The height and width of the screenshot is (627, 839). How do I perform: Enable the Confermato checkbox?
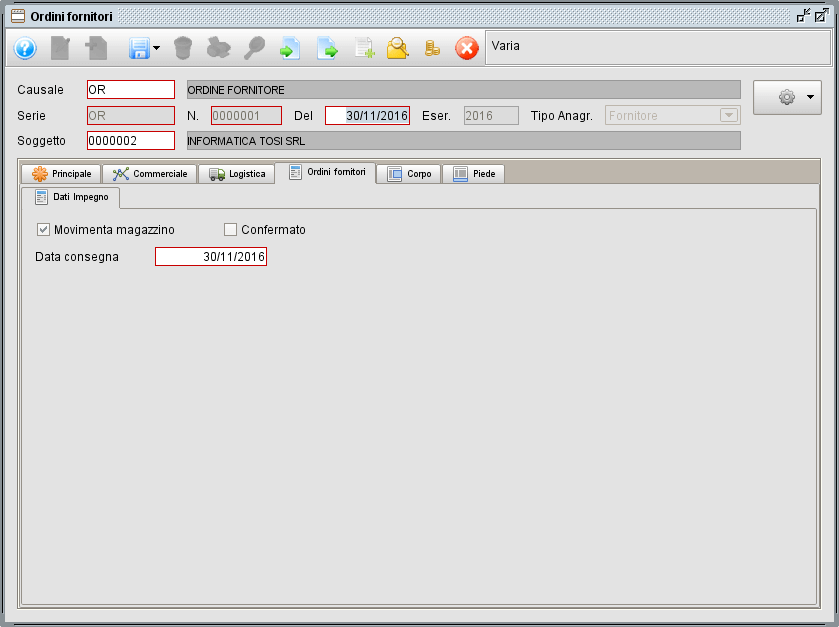231,230
